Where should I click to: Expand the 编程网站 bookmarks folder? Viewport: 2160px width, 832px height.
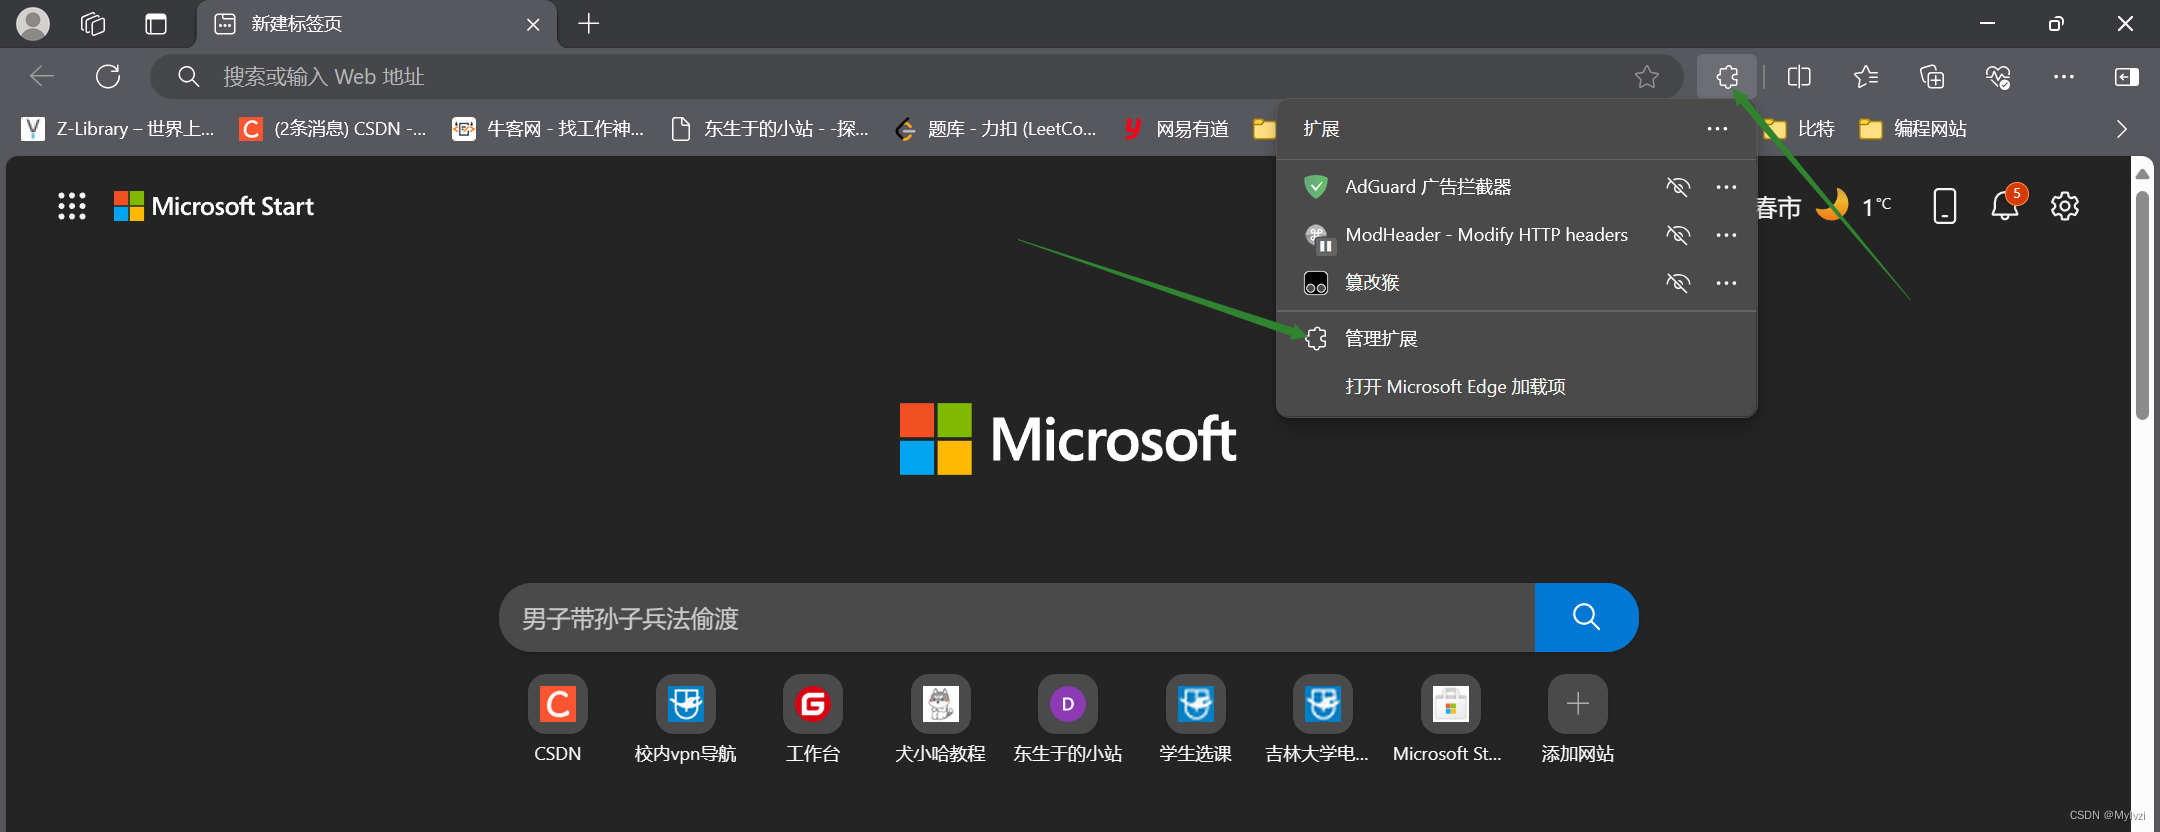(1913, 129)
